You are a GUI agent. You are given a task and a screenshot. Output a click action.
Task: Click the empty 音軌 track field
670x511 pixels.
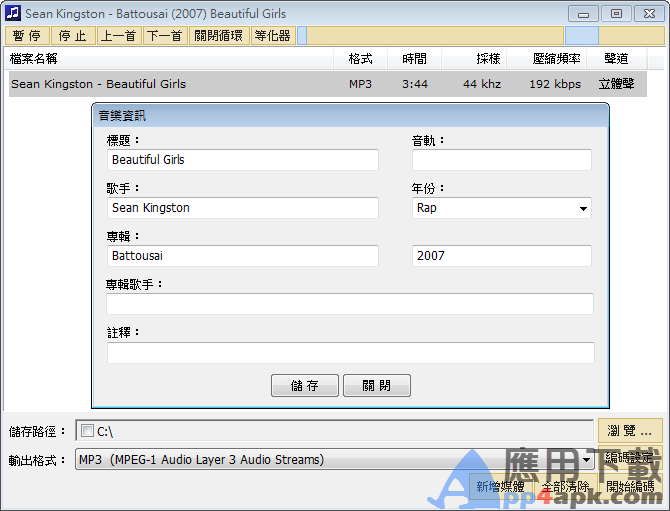[502, 160]
